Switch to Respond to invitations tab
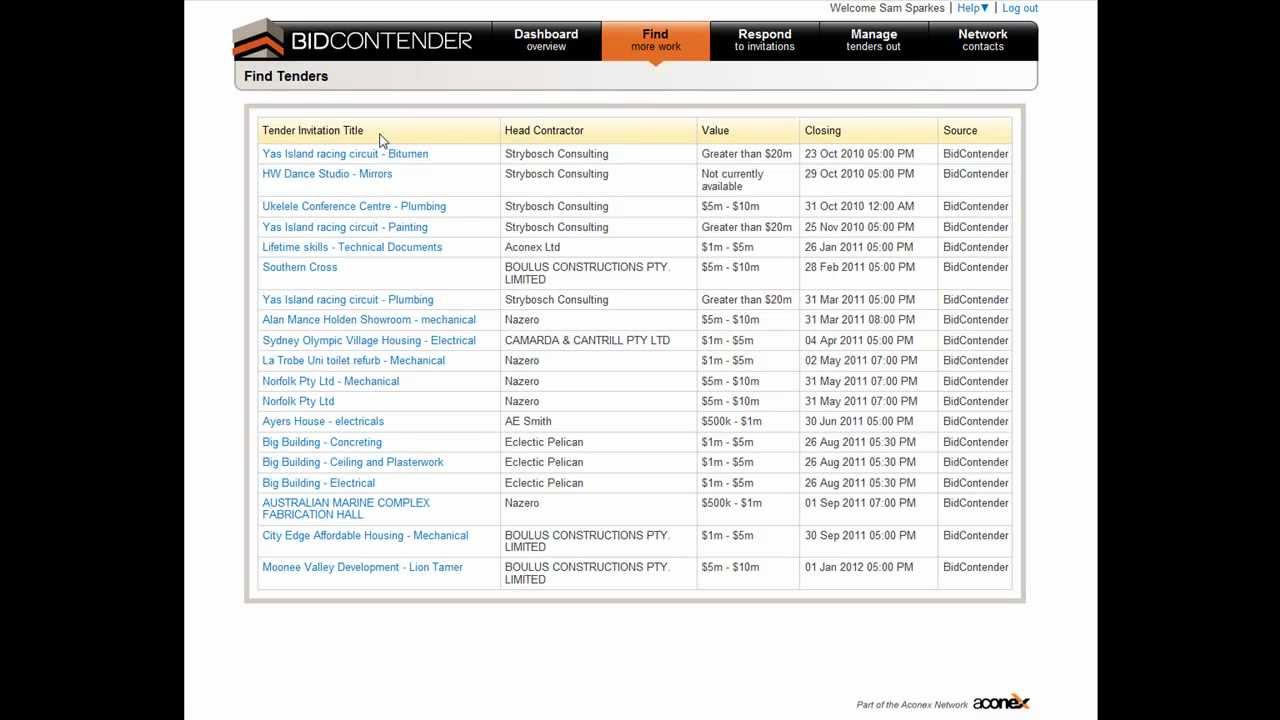Screen dimensions: 1280x720 [764, 40]
